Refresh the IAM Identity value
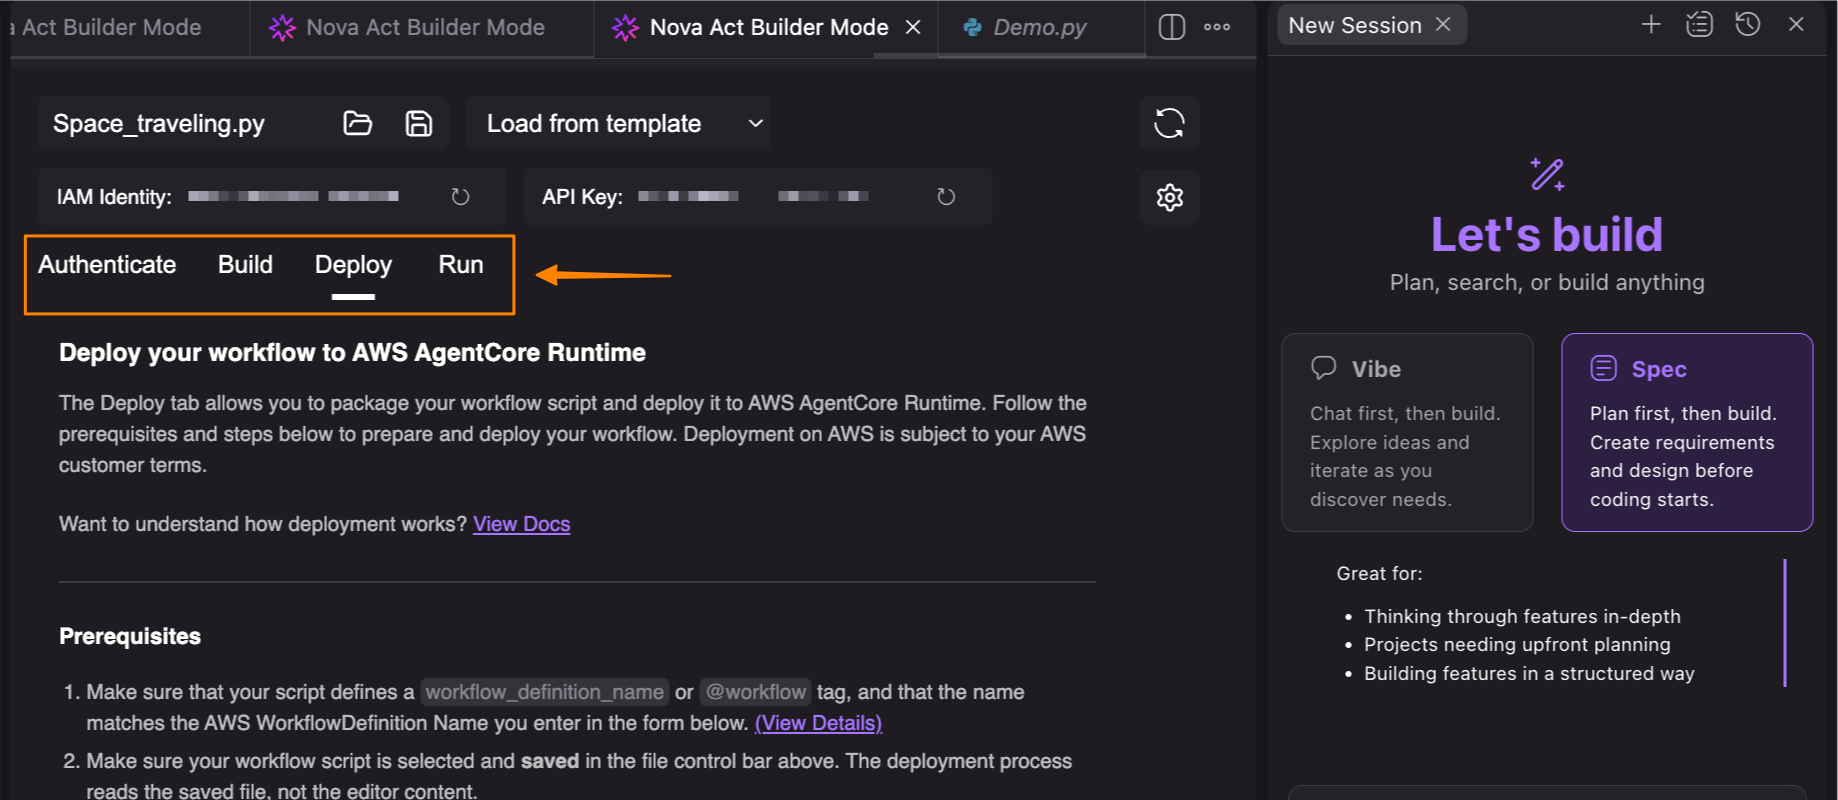 point(460,197)
